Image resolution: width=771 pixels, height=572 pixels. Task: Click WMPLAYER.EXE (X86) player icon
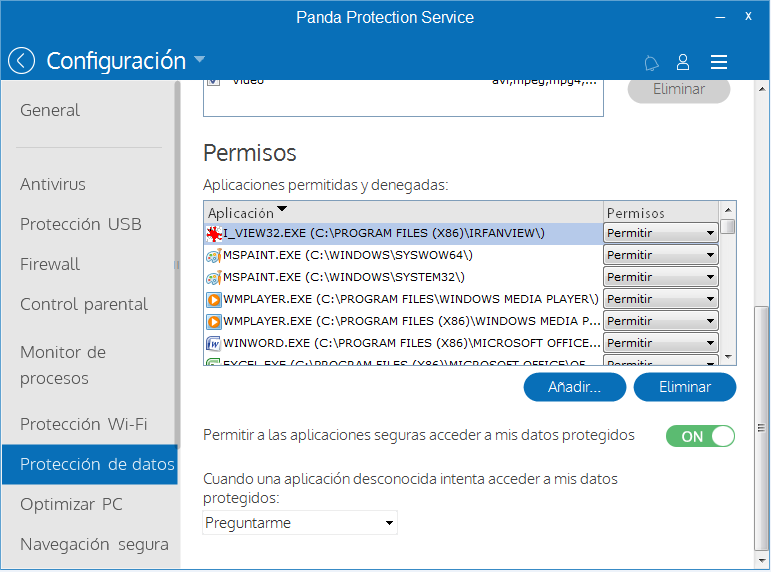(x=213, y=321)
